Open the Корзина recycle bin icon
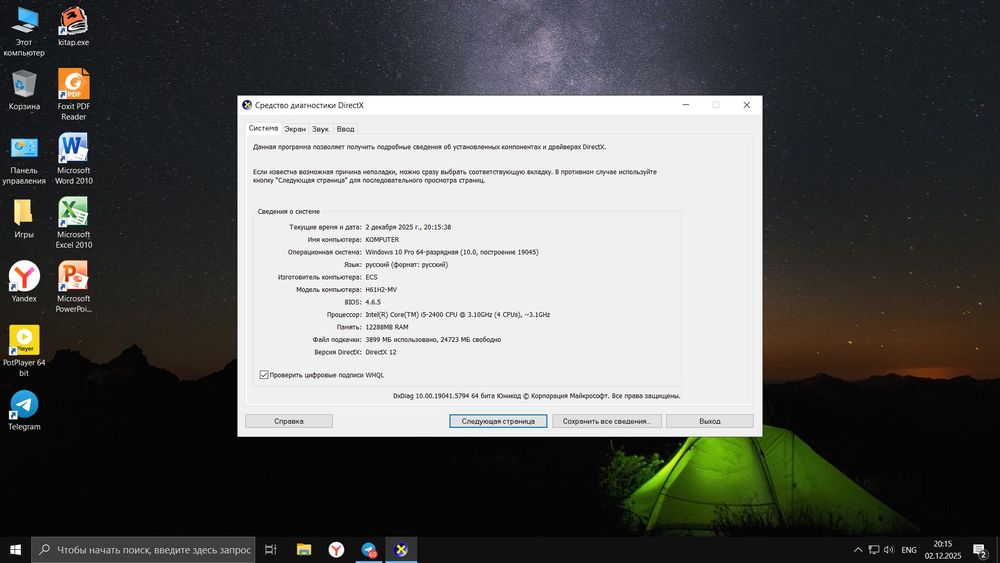 click(24, 90)
